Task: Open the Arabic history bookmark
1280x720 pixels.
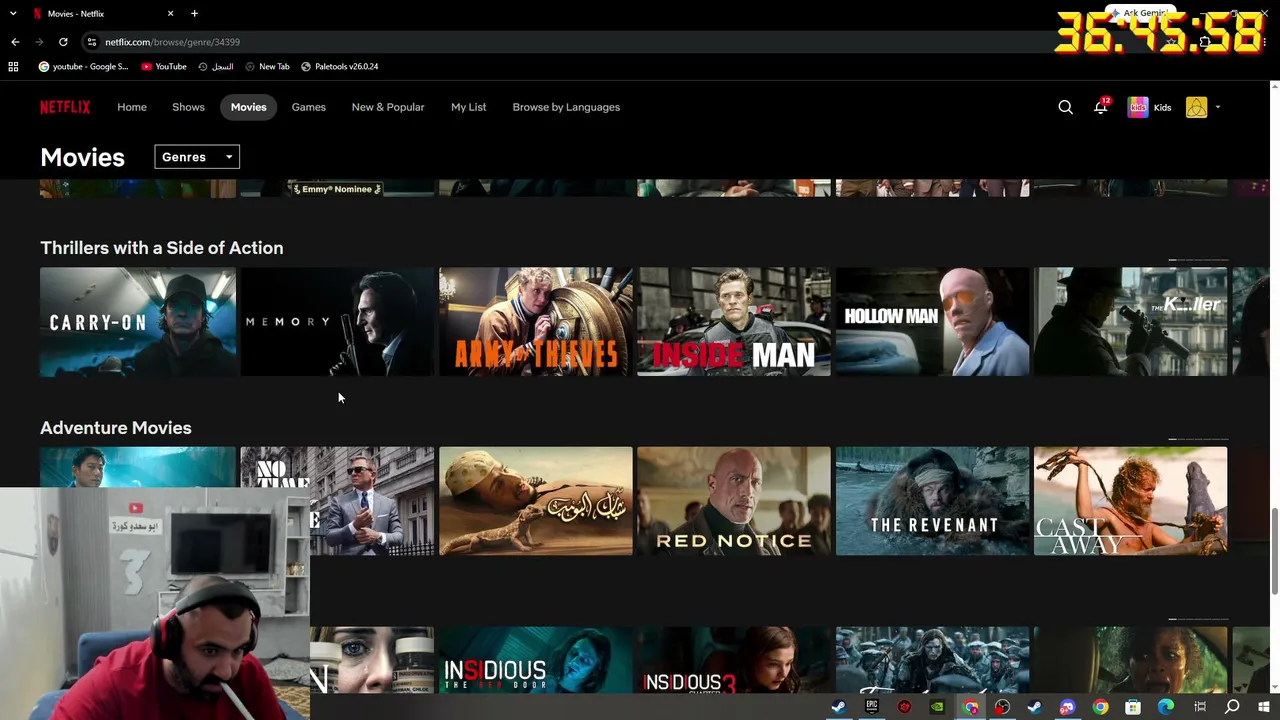Action: [216, 67]
